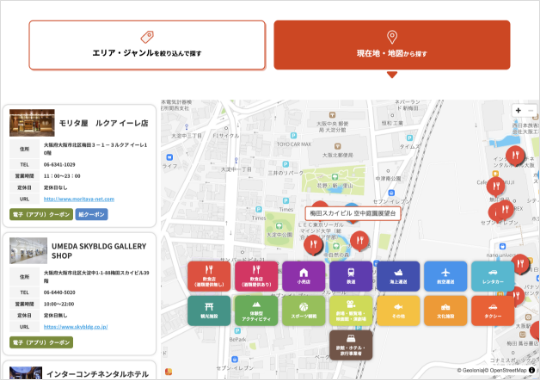Choose the blue airplane 航空運送 tile
Image resolution: width=540 pixels, height=380 pixels.
(445, 276)
